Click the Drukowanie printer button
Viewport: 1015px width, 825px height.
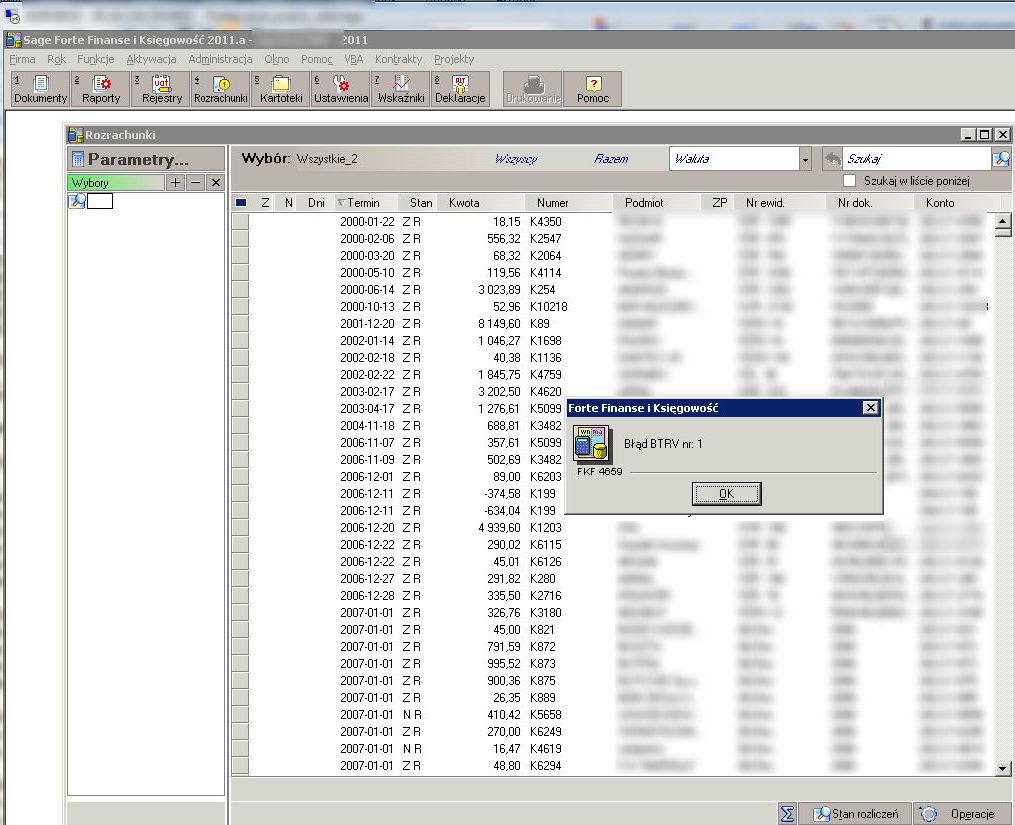533,89
